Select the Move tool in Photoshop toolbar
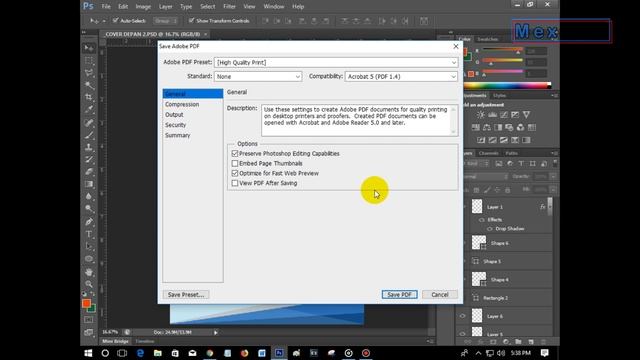This screenshot has height=360, width=640. [x=89, y=48]
